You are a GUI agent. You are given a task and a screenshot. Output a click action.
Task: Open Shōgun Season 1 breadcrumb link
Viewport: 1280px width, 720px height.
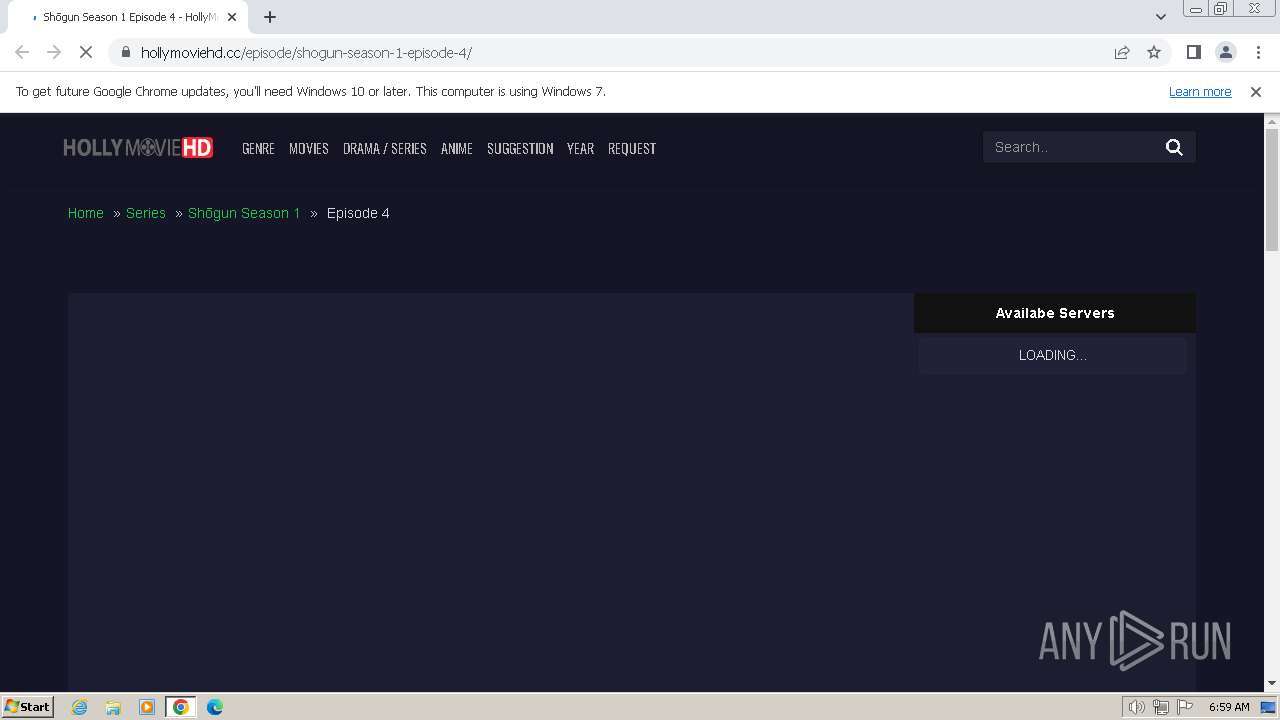pyautogui.click(x=244, y=213)
